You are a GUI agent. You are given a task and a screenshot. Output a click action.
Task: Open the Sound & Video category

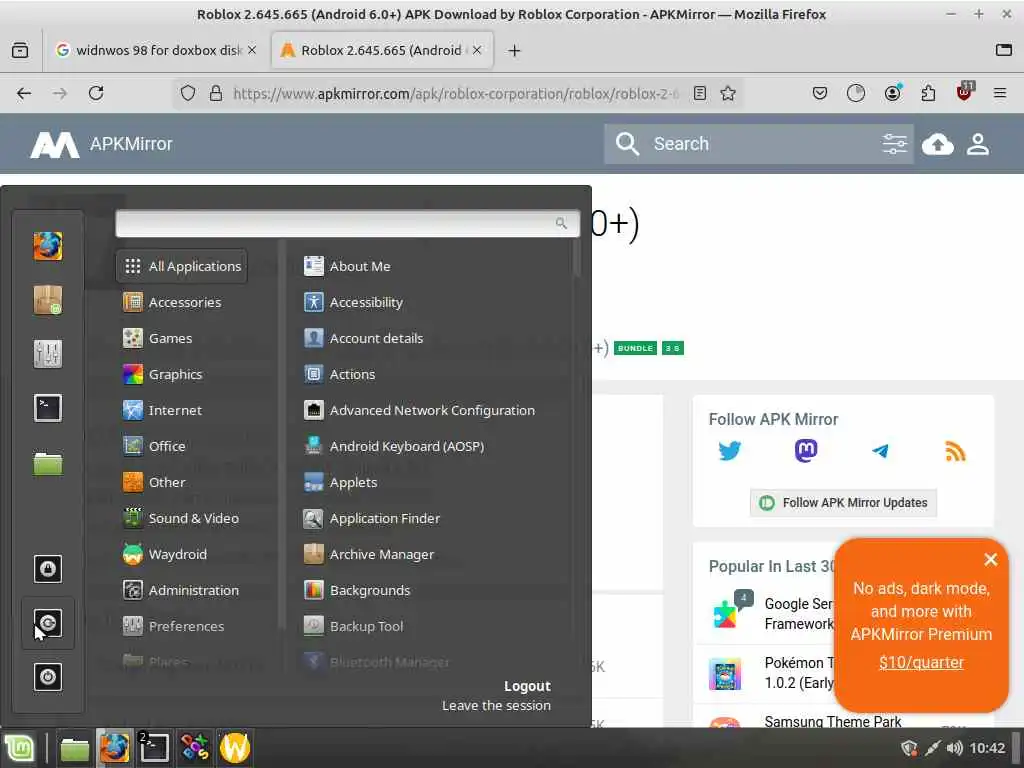point(182,518)
